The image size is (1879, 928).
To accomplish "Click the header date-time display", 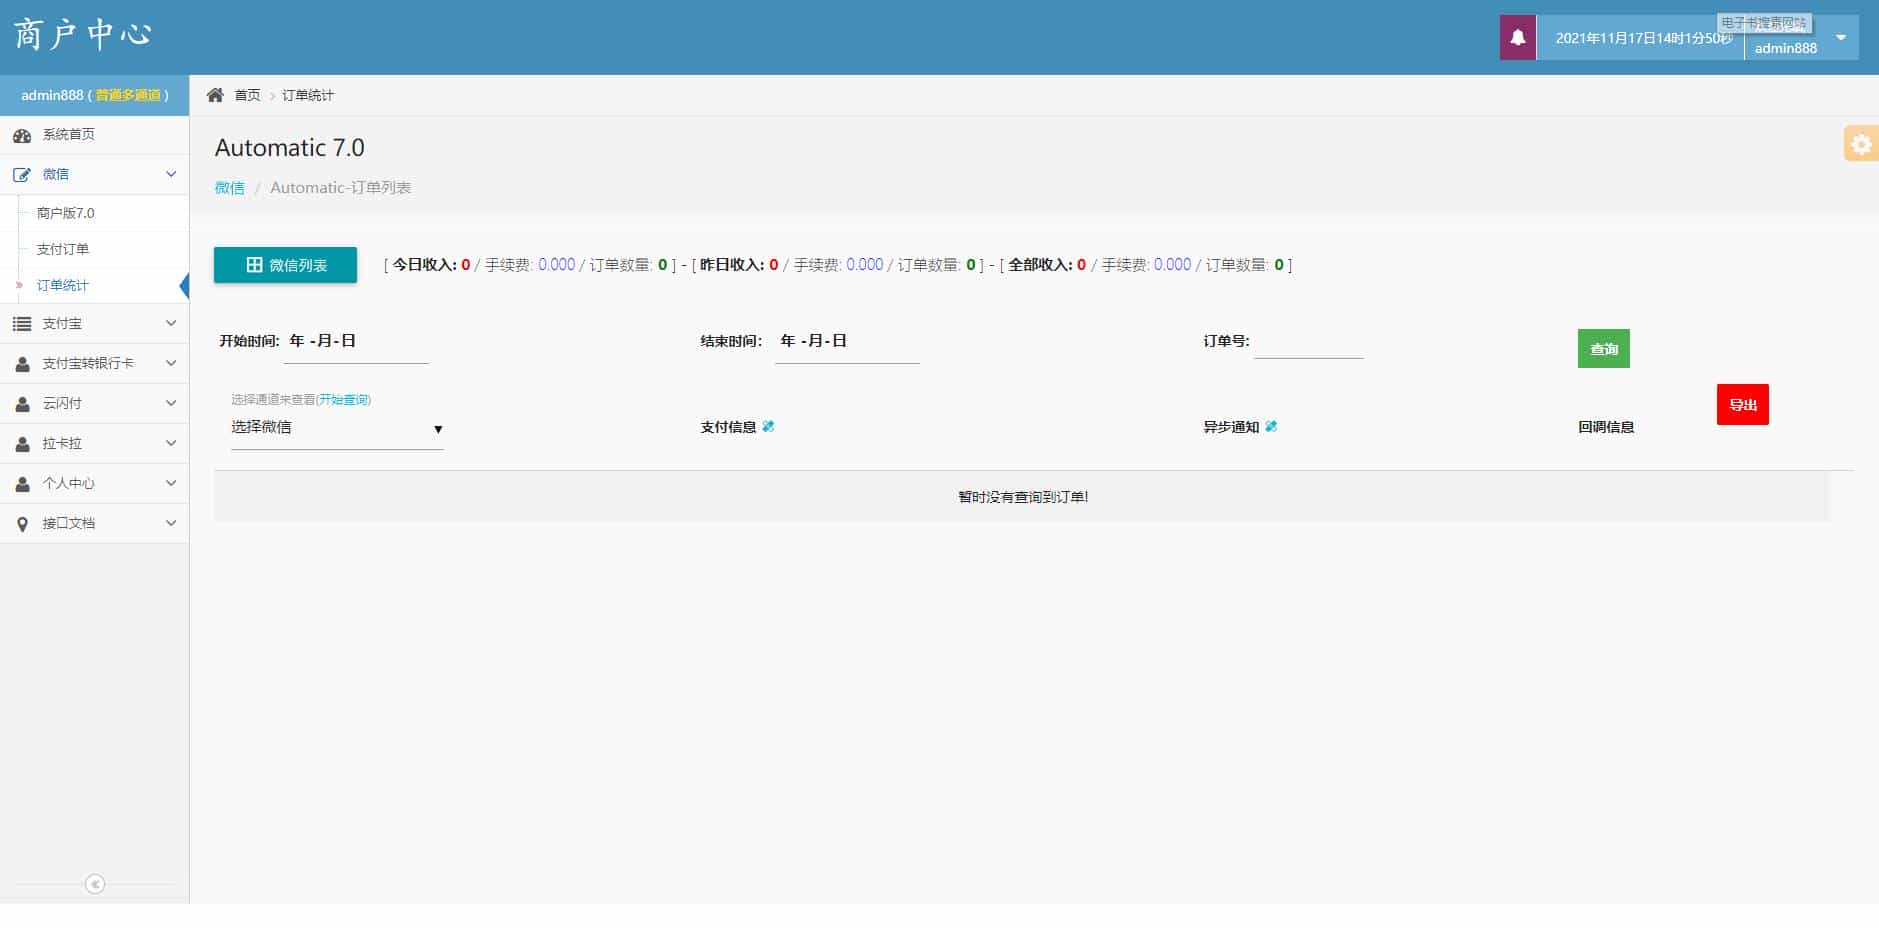I will (1644, 38).
